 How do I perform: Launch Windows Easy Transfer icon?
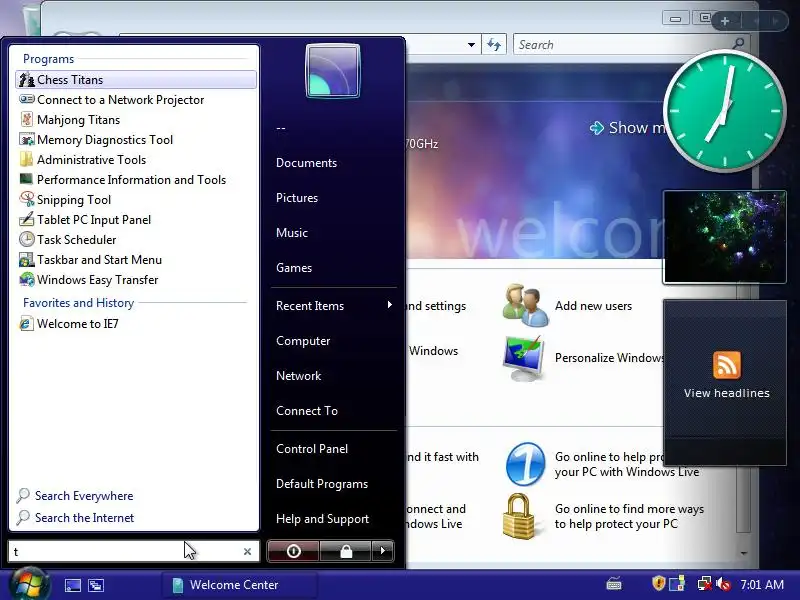(27, 279)
